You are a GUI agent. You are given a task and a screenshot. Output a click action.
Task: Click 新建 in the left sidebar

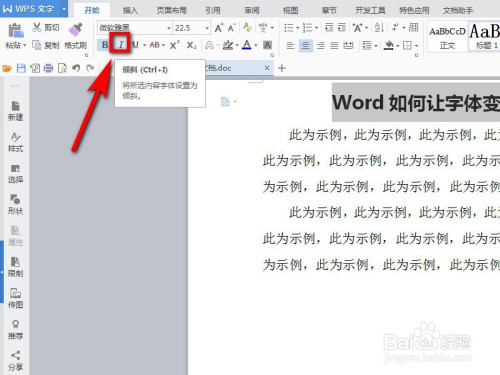pos(15,111)
